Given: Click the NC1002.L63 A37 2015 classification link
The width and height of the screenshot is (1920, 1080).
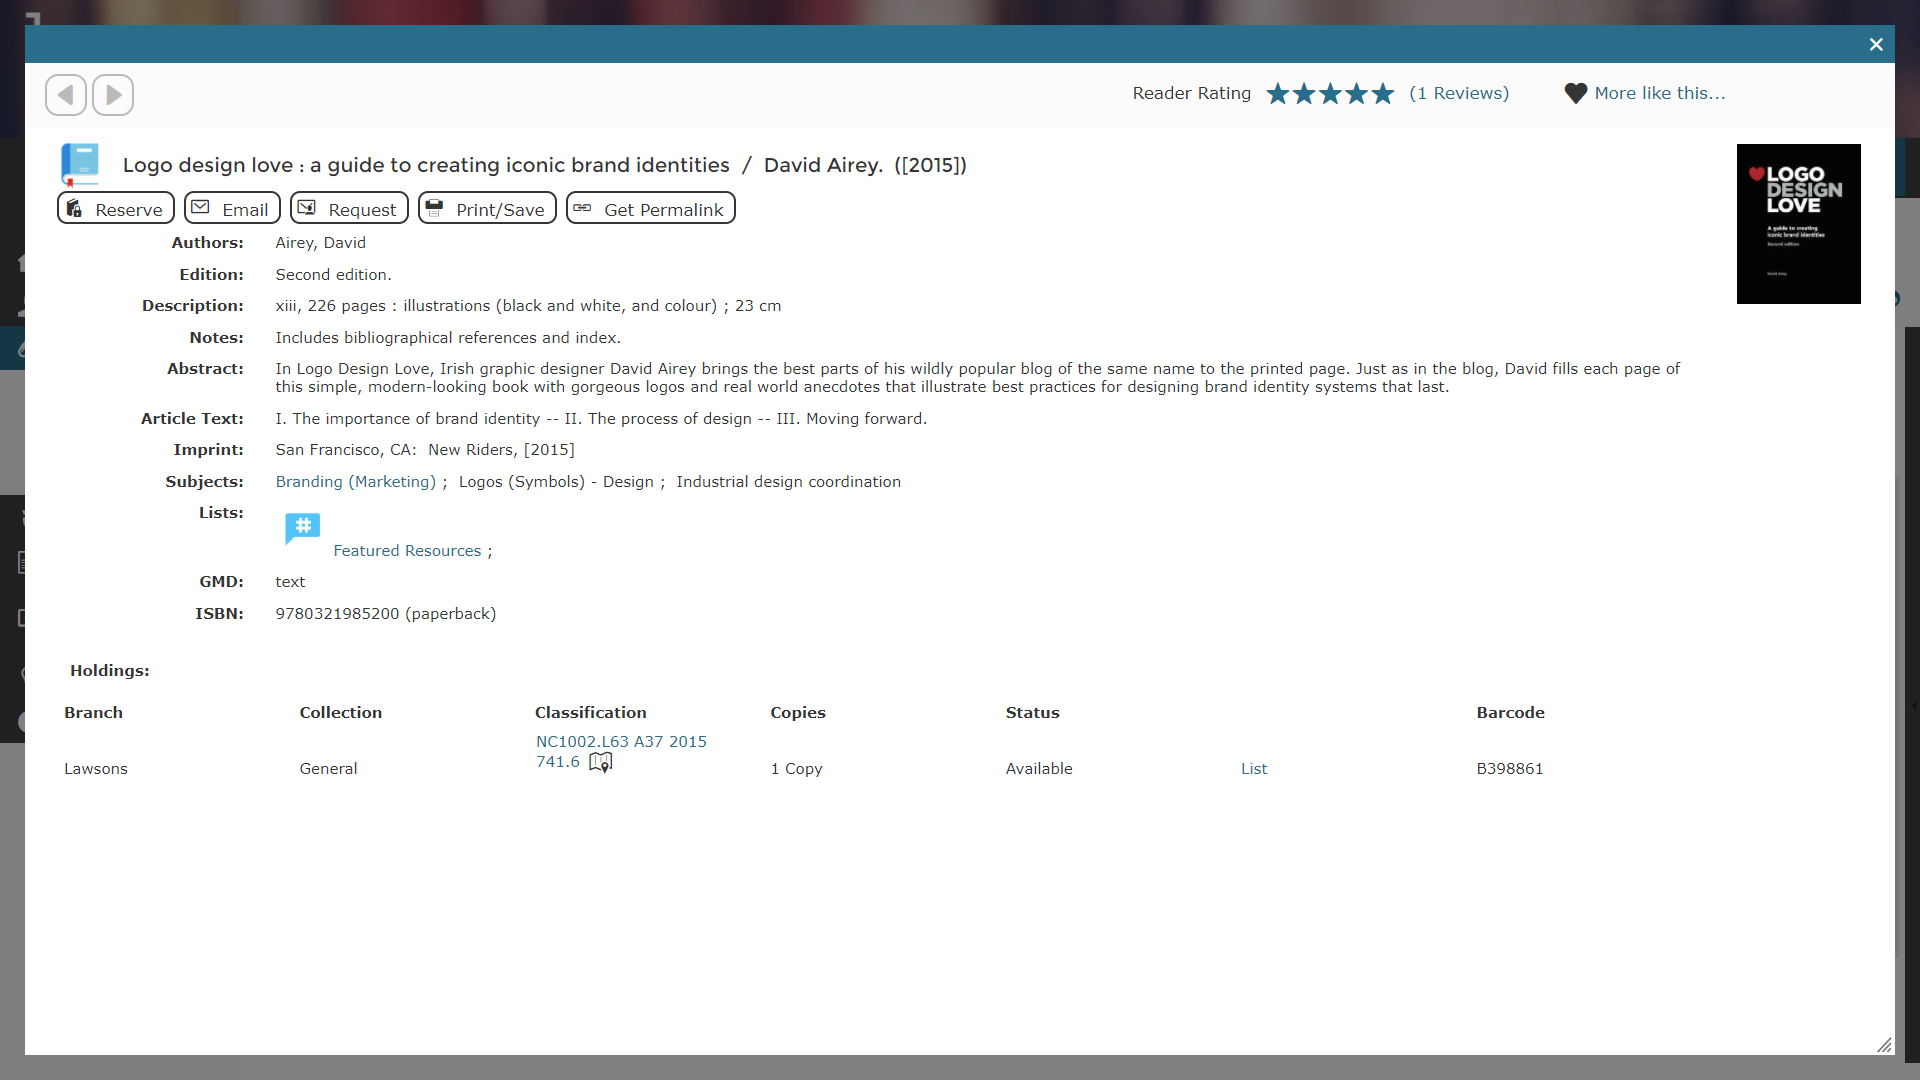Looking at the screenshot, I should pyautogui.click(x=620, y=741).
